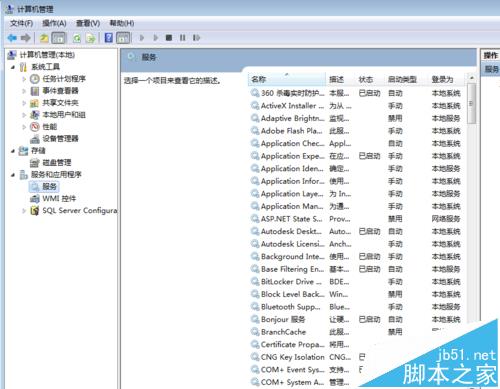
Task: Toggle the Show/Hide action pane icon
Action: tap(123, 38)
